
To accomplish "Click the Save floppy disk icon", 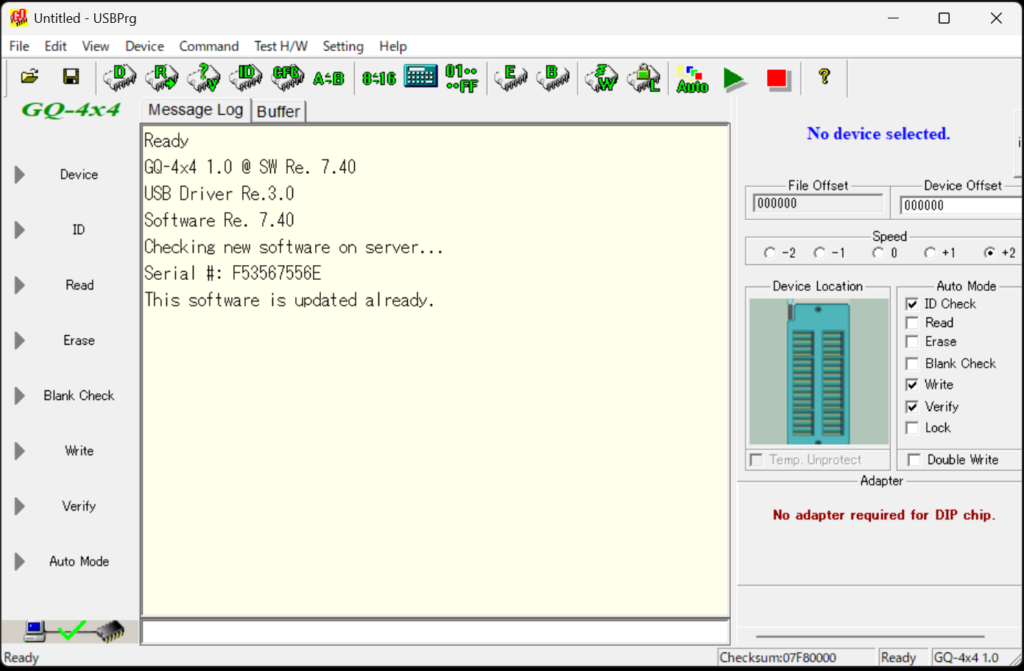I will click(70, 77).
